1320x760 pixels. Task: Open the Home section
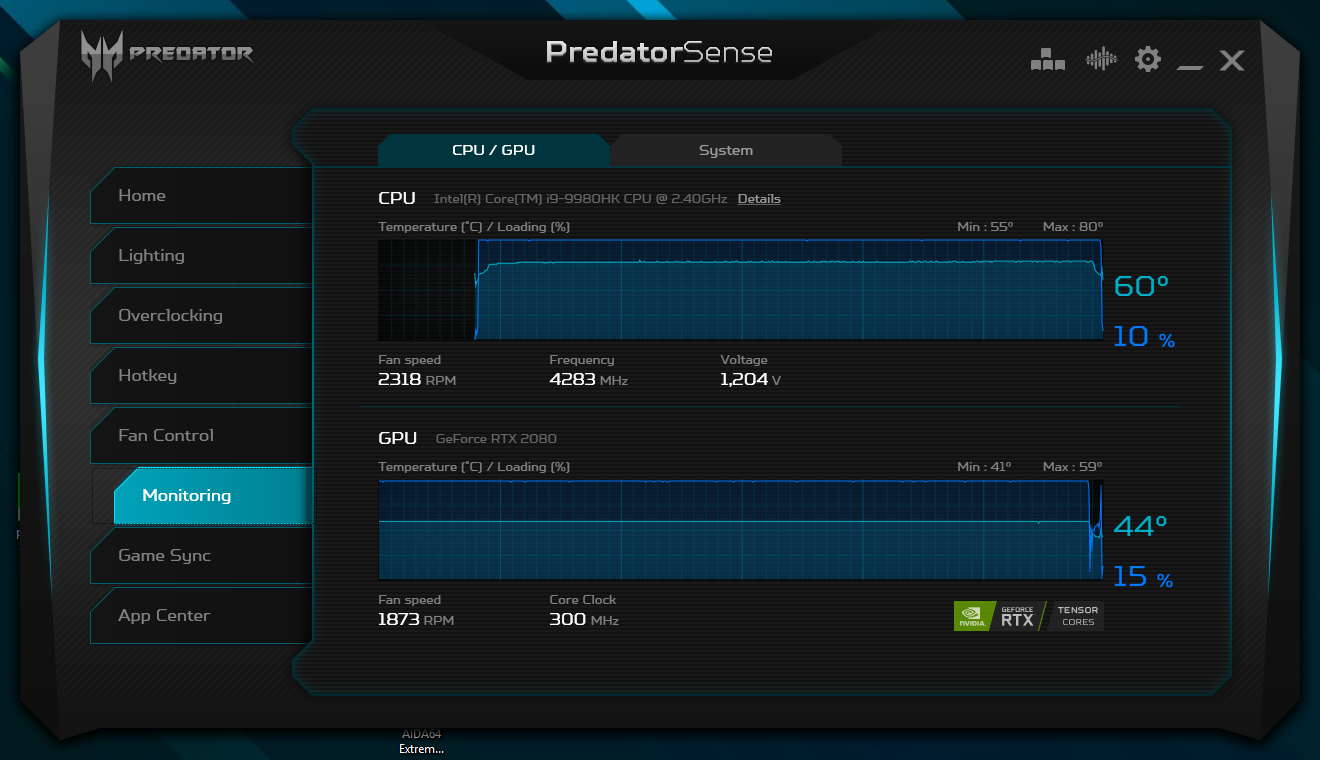(x=201, y=195)
